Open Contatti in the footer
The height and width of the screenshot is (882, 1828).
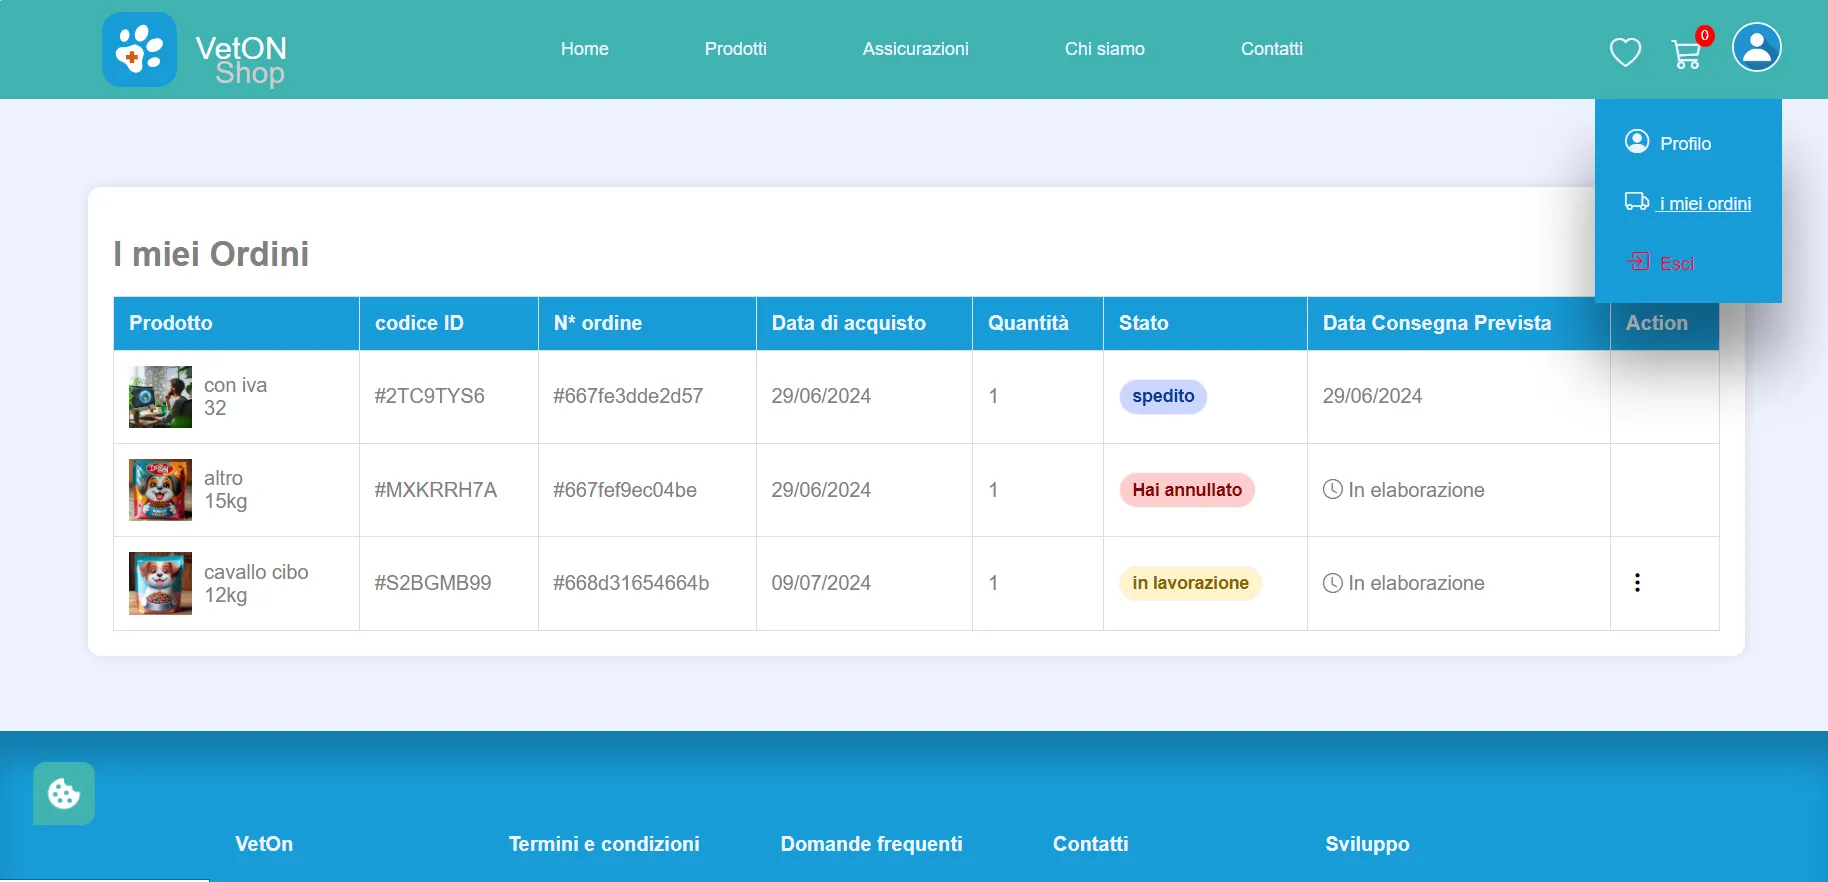pos(1091,844)
